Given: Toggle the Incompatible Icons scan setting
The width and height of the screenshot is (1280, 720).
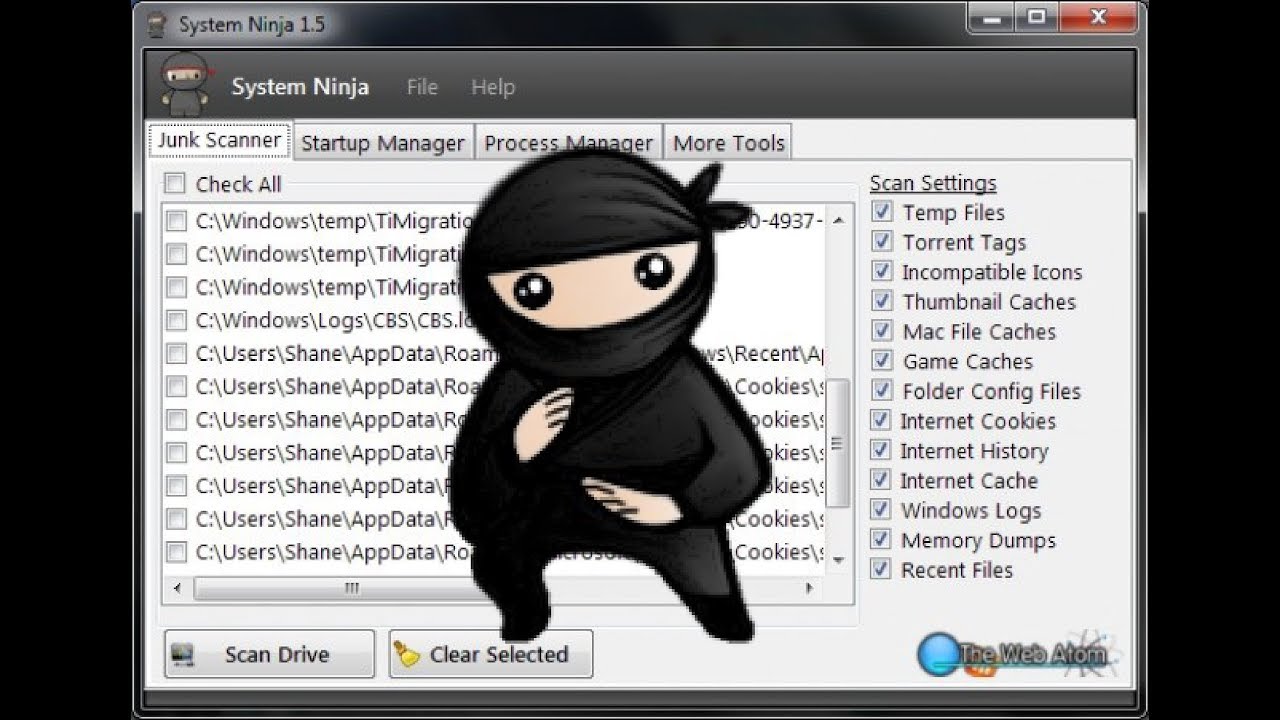Looking at the screenshot, I should [x=882, y=271].
